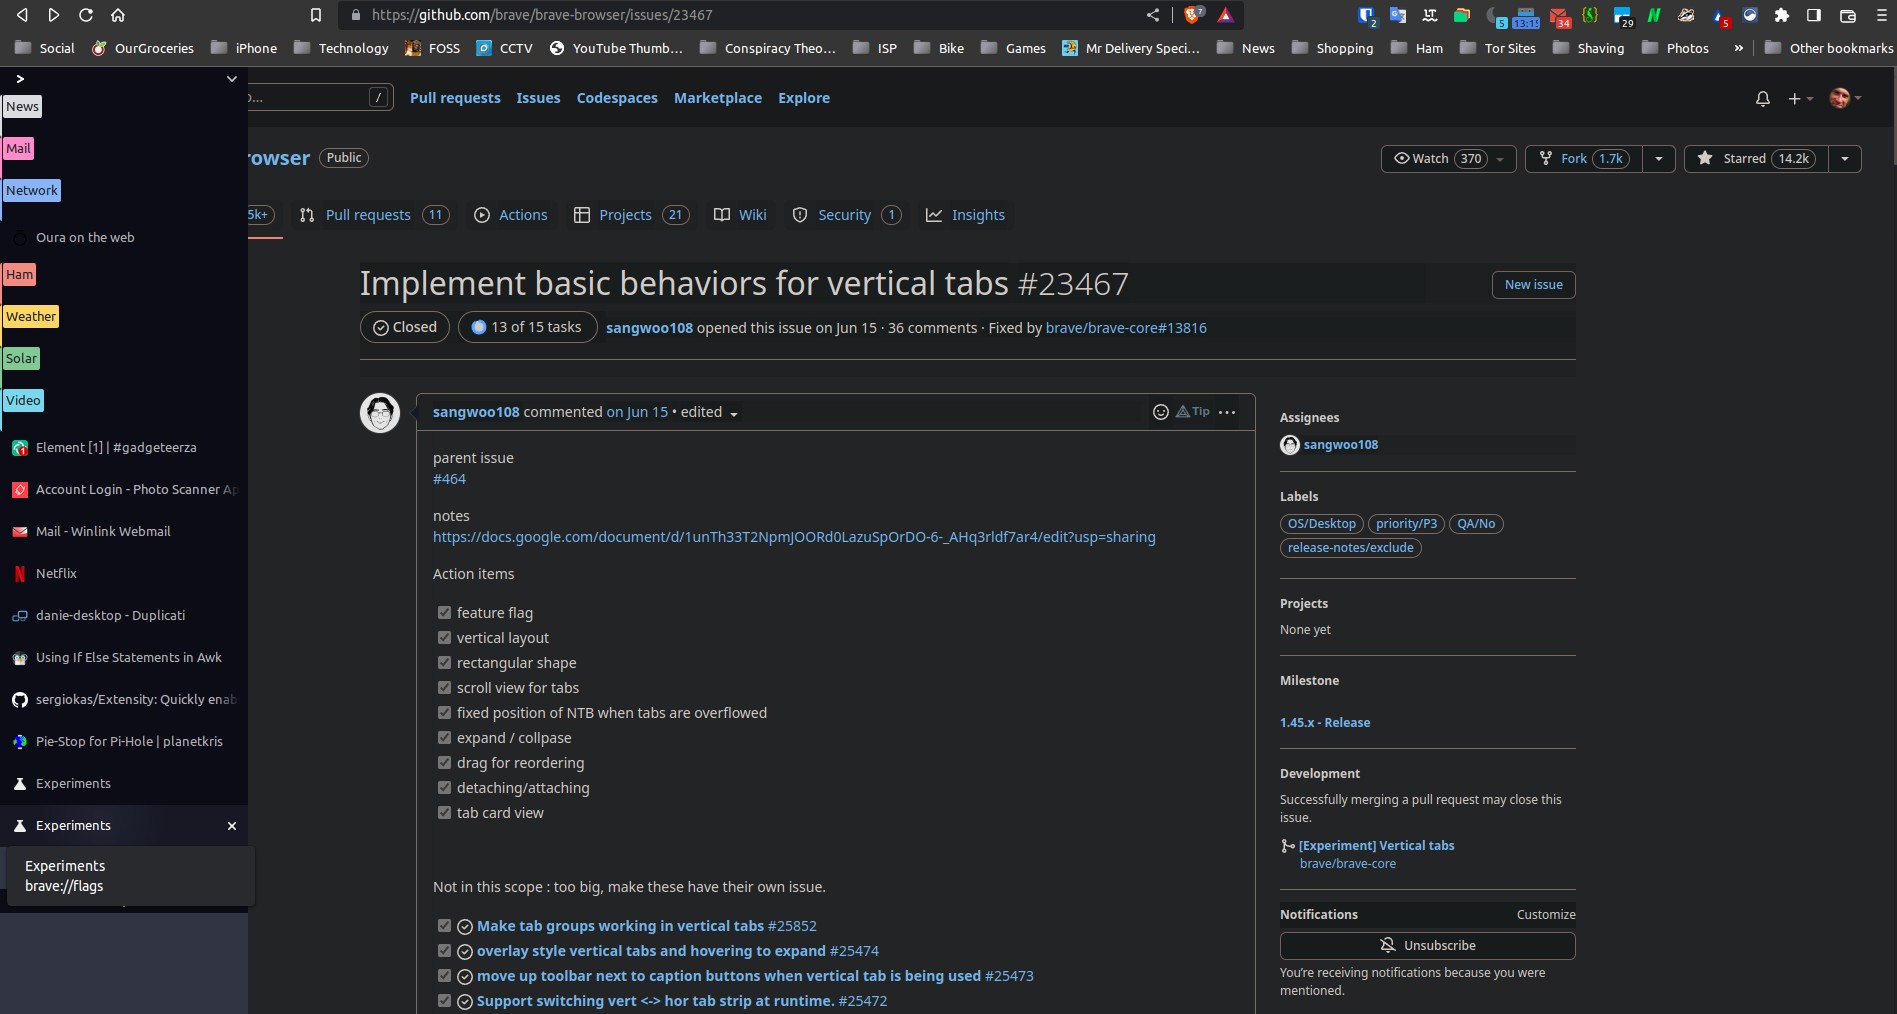Switch to the Wiki tab

click(x=740, y=215)
